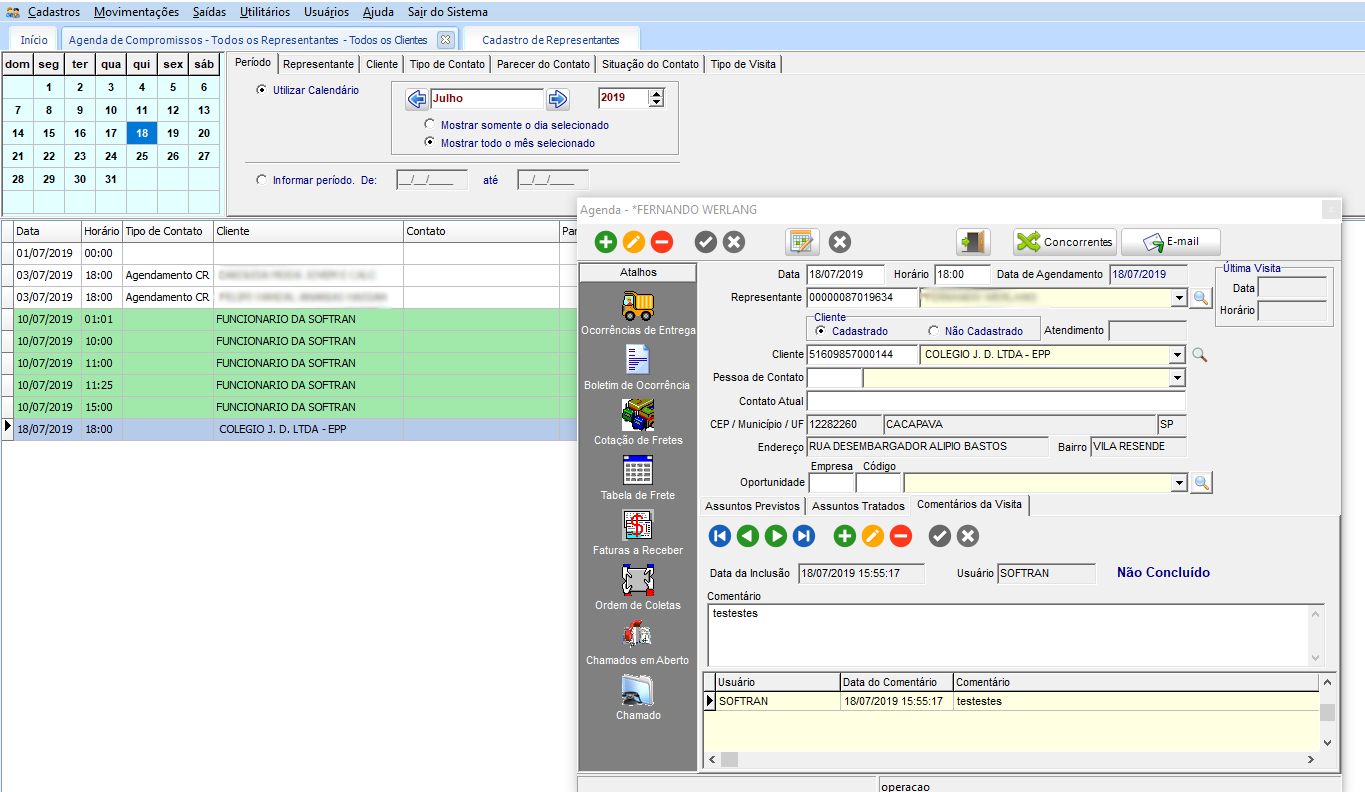The image size is (1365, 792).
Task: Switch to Assuntos Tratados tab
Action: pyautogui.click(x=858, y=506)
